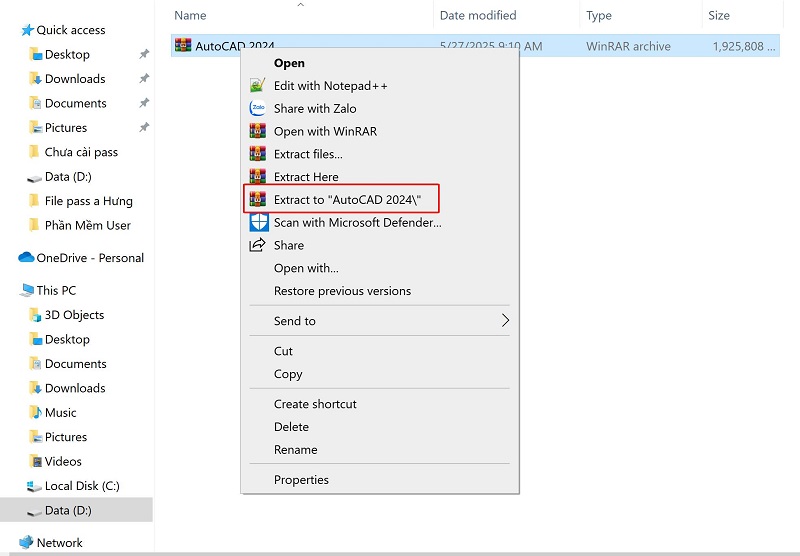Click the Quick access star icon
Viewport: 800px width, 556px height.
pos(28,30)
